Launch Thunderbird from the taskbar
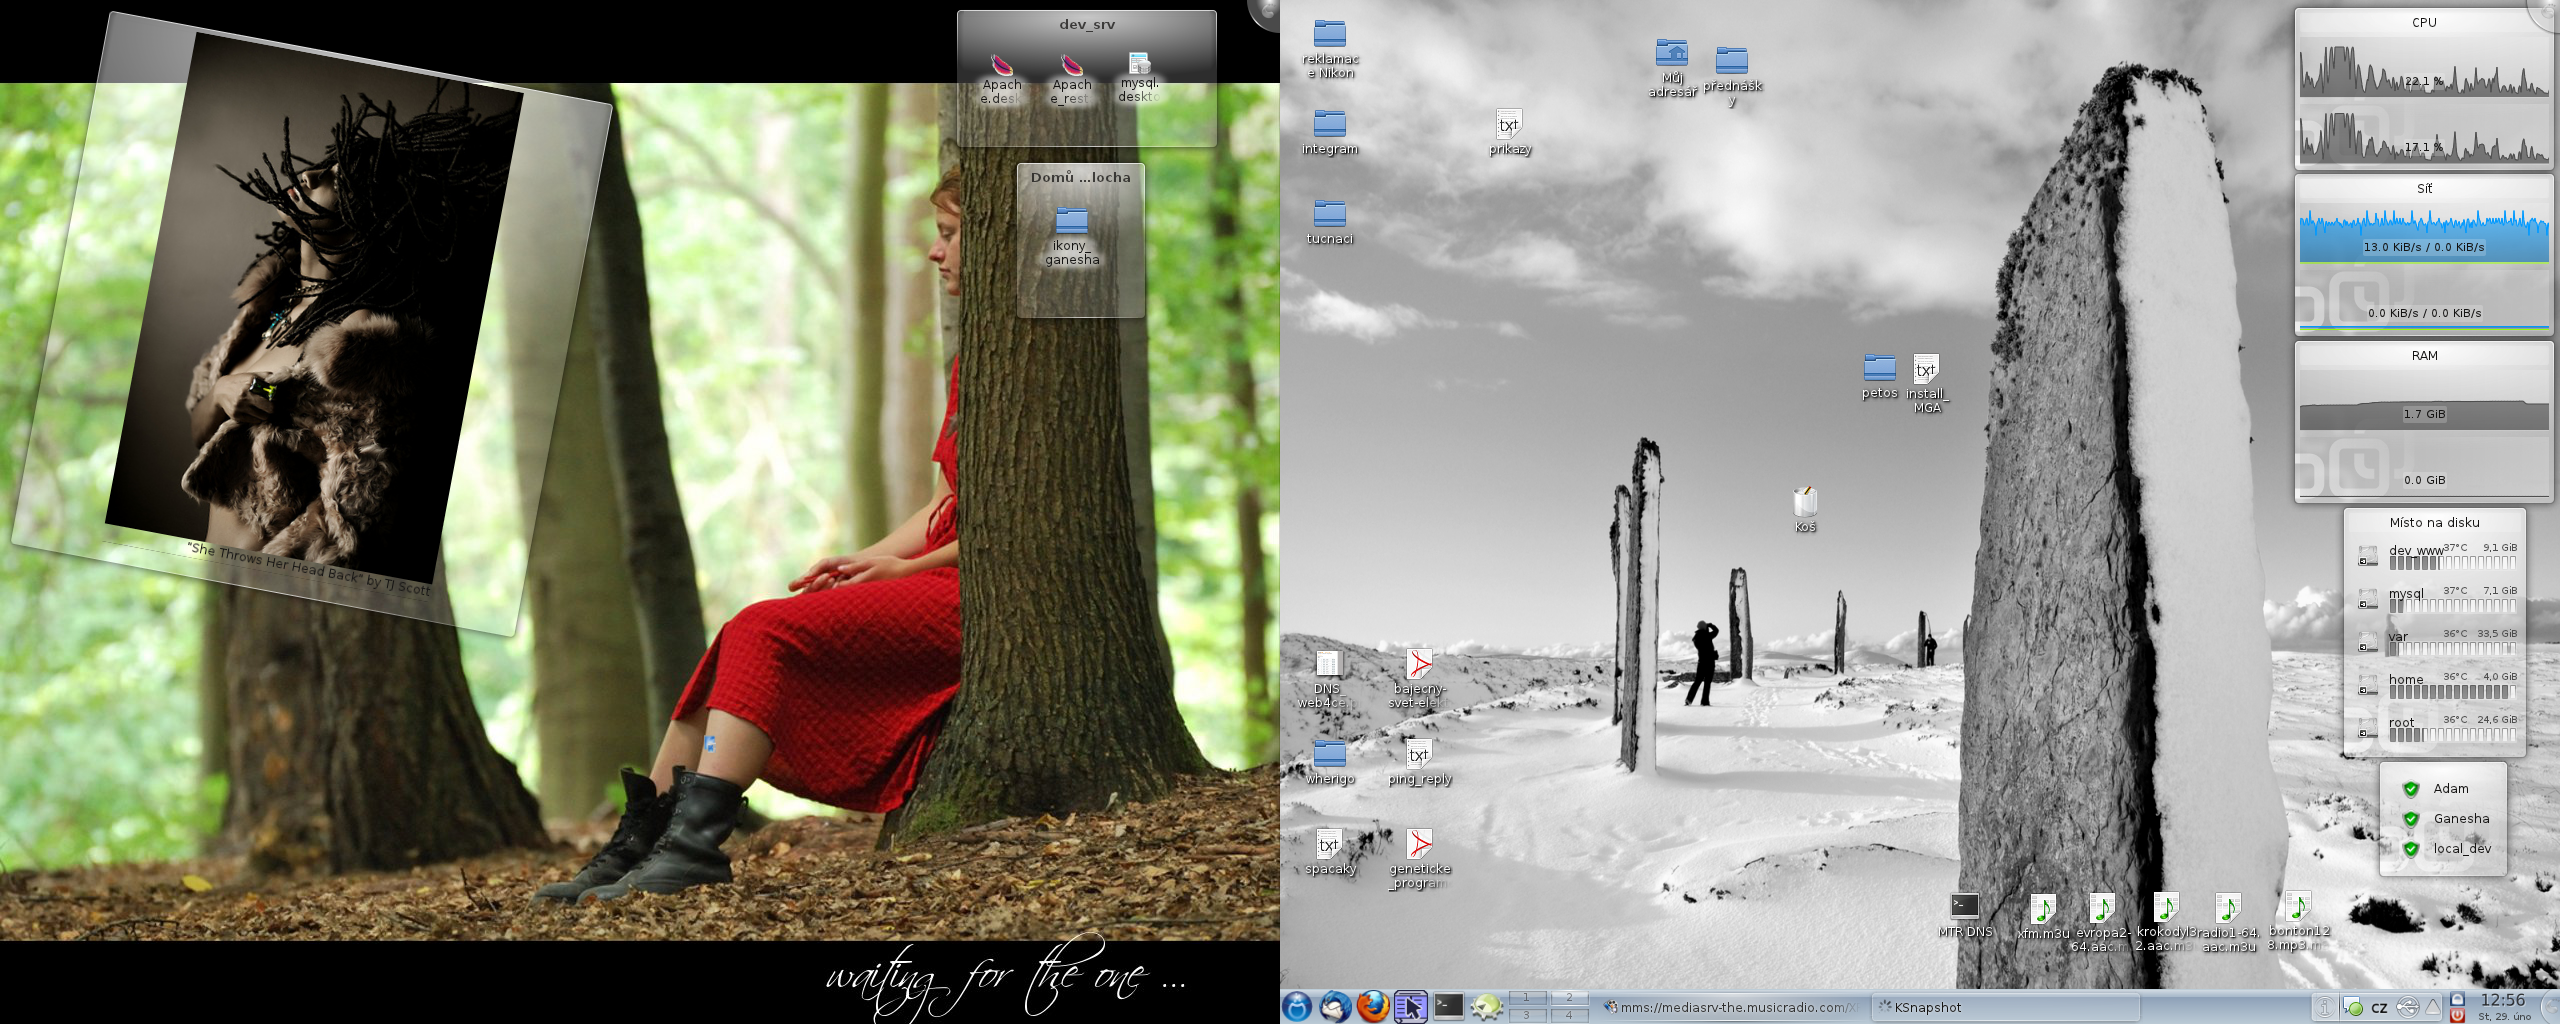Screen dimensions: 2560x1024 [x=1335, y=1006]
